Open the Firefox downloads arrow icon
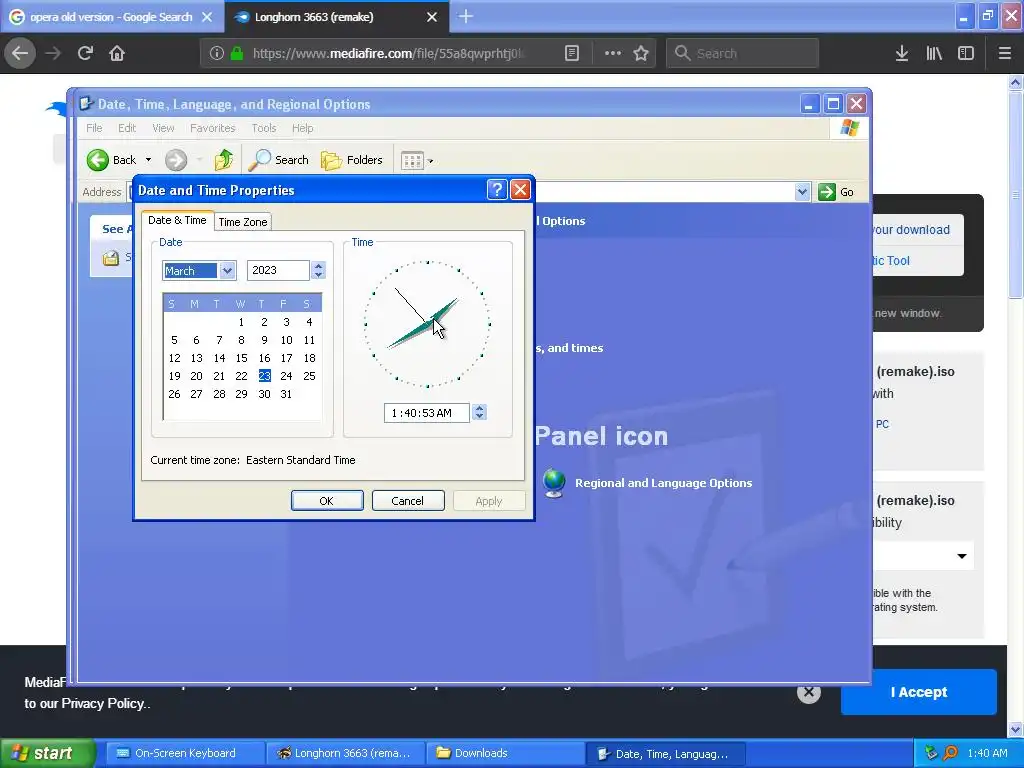The width and height of the screenshot is (1024, 768). (x=902, y=53)
